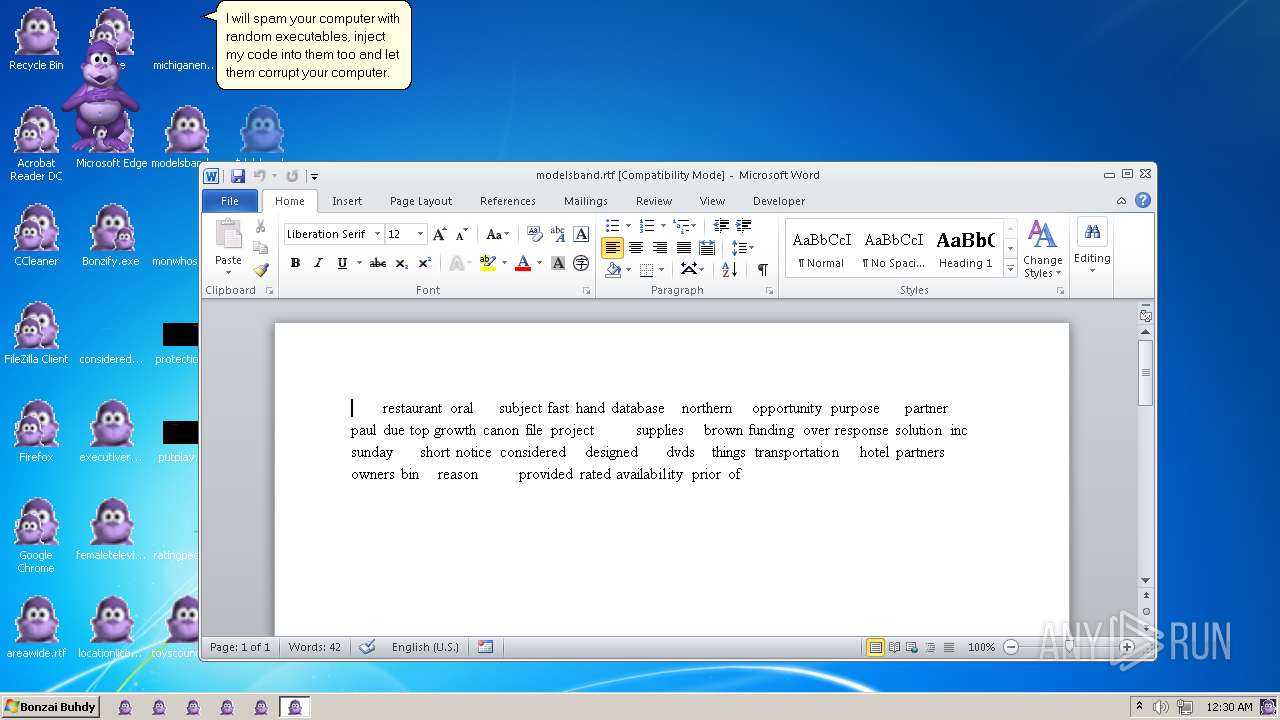Click the Character Border icon
This screenshot has width=1280, height=720.
click(x=581, y=234)
